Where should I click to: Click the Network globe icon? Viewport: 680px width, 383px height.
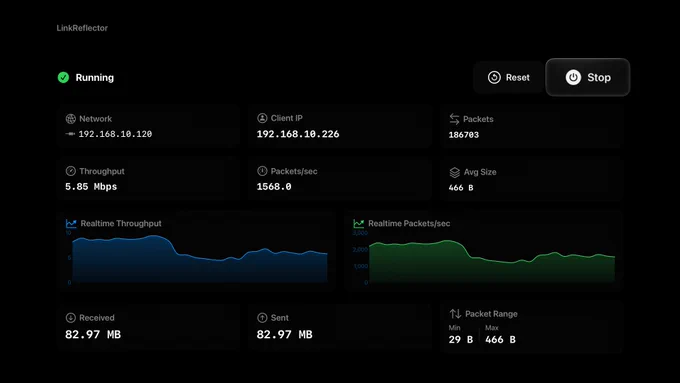point(70,118)
